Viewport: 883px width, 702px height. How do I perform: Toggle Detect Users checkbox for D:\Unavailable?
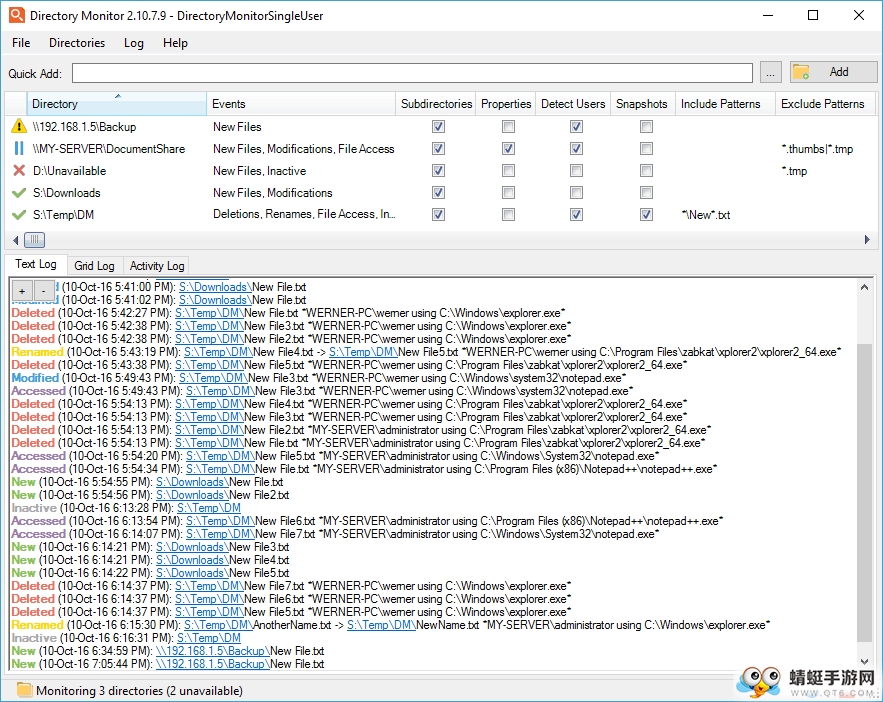(x=576, y=170)
